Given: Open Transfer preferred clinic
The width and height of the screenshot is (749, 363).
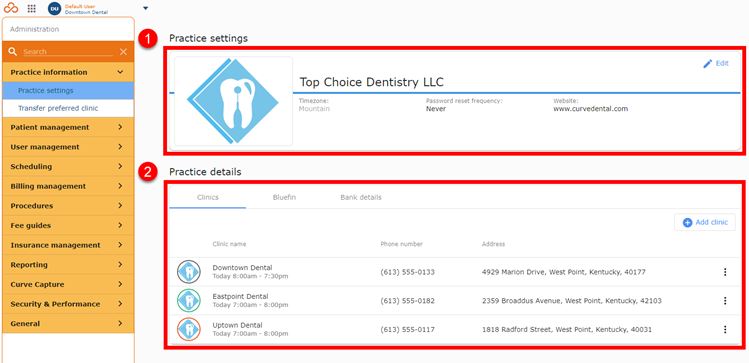Looking at the screenshot, I should pos(68,108).
